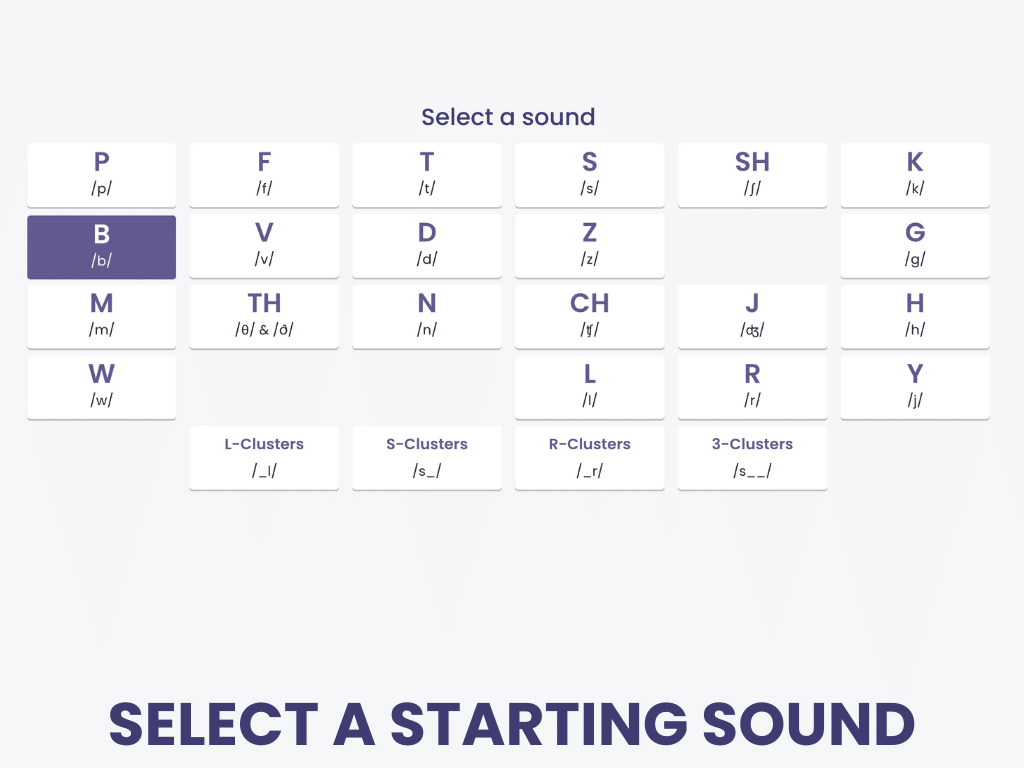Select the CH sound button

pyautogui.click(x=589, y=316)
